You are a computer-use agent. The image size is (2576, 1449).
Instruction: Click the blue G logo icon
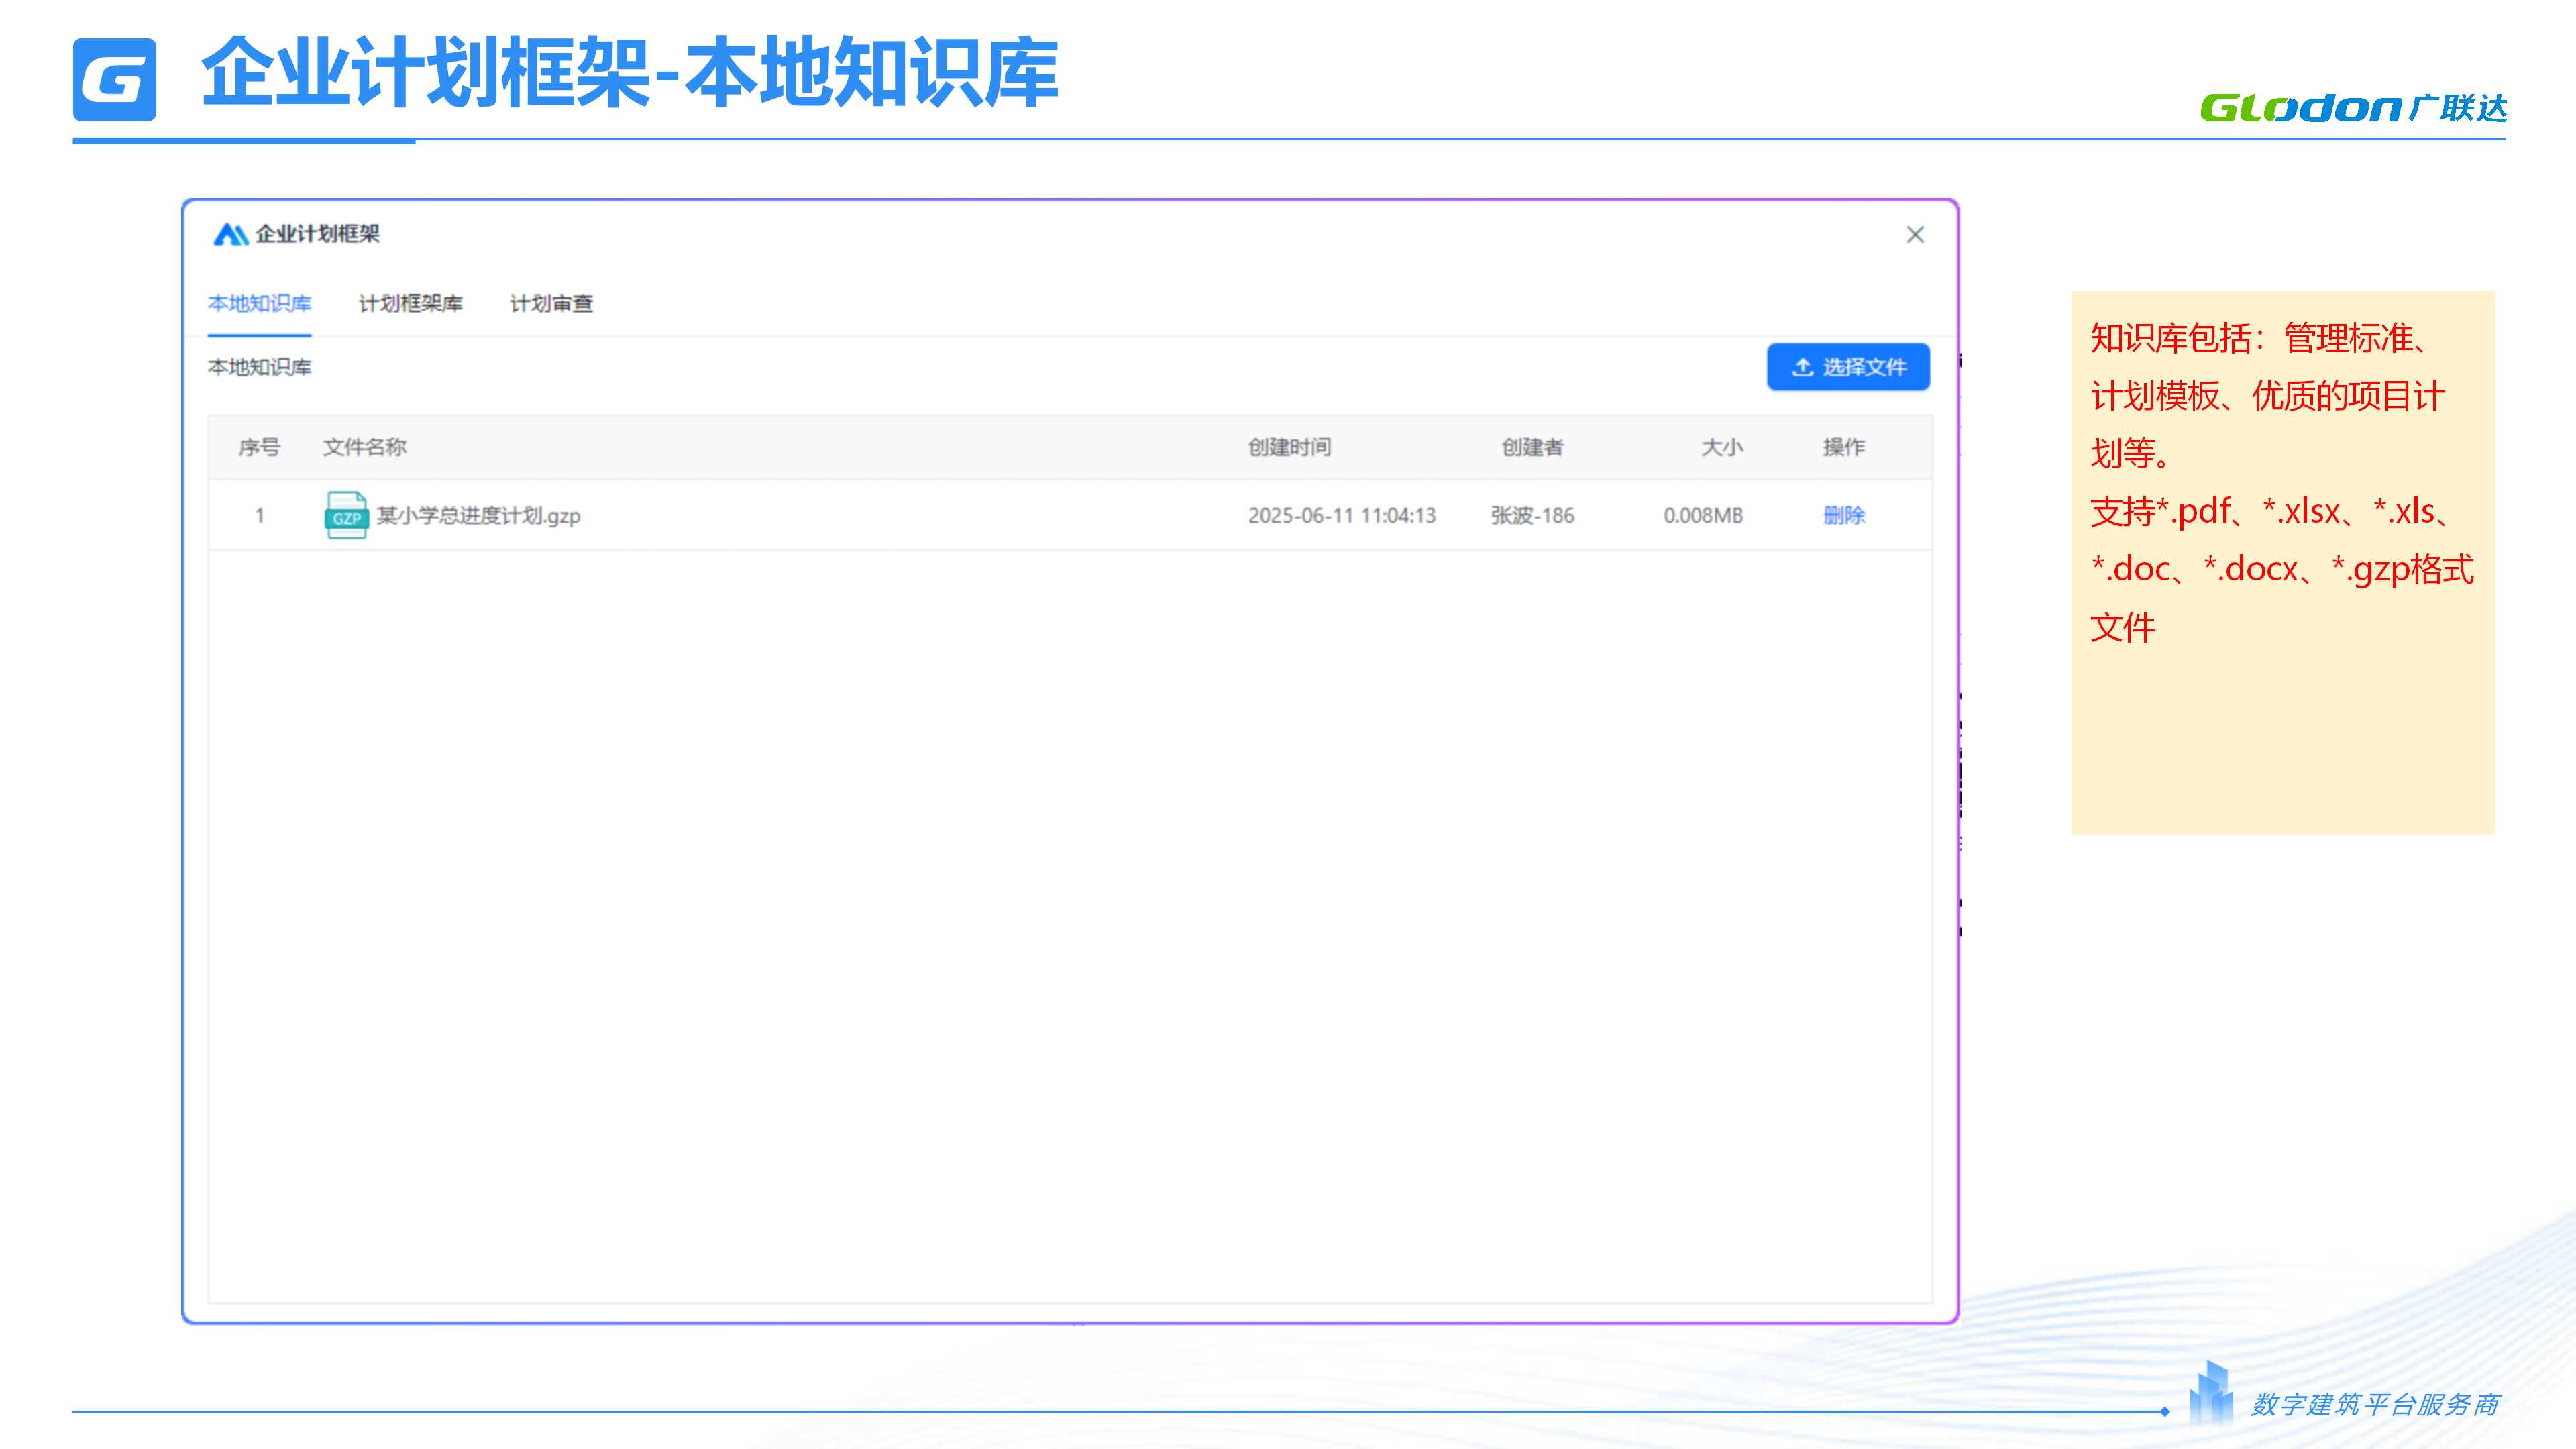click(114, 80)
